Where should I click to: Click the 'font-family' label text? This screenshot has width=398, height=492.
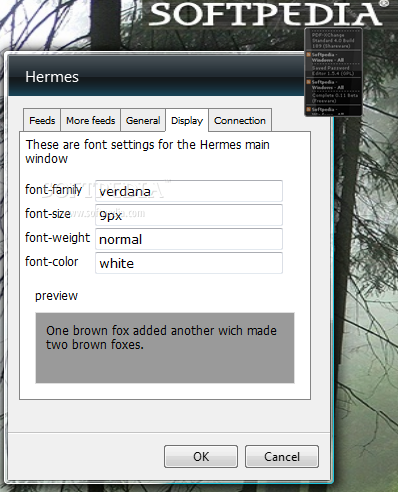click(x=53, y=190)
